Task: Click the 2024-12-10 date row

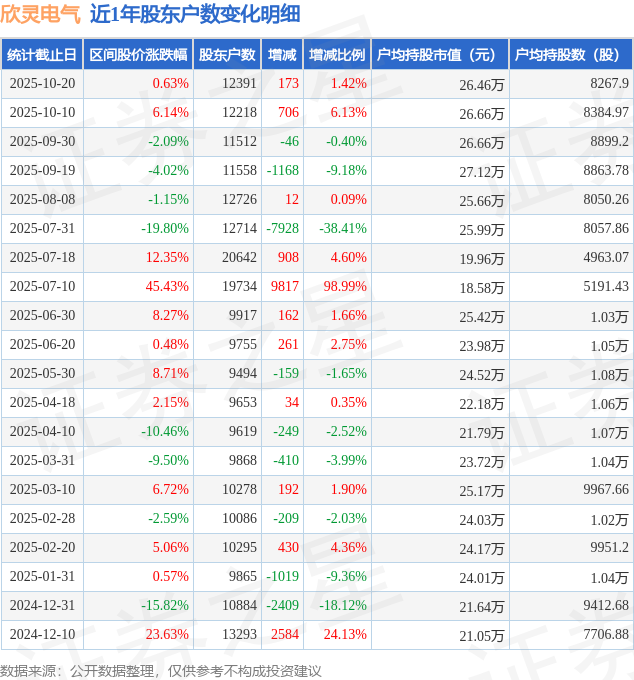Action: click(41, 635)
